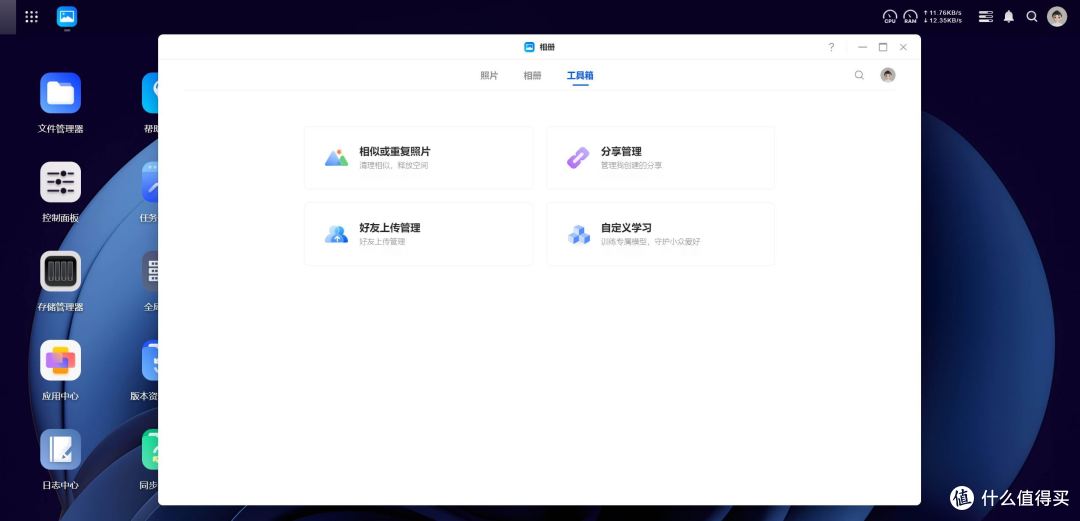Close the Photos window

(x=903, y=48)
